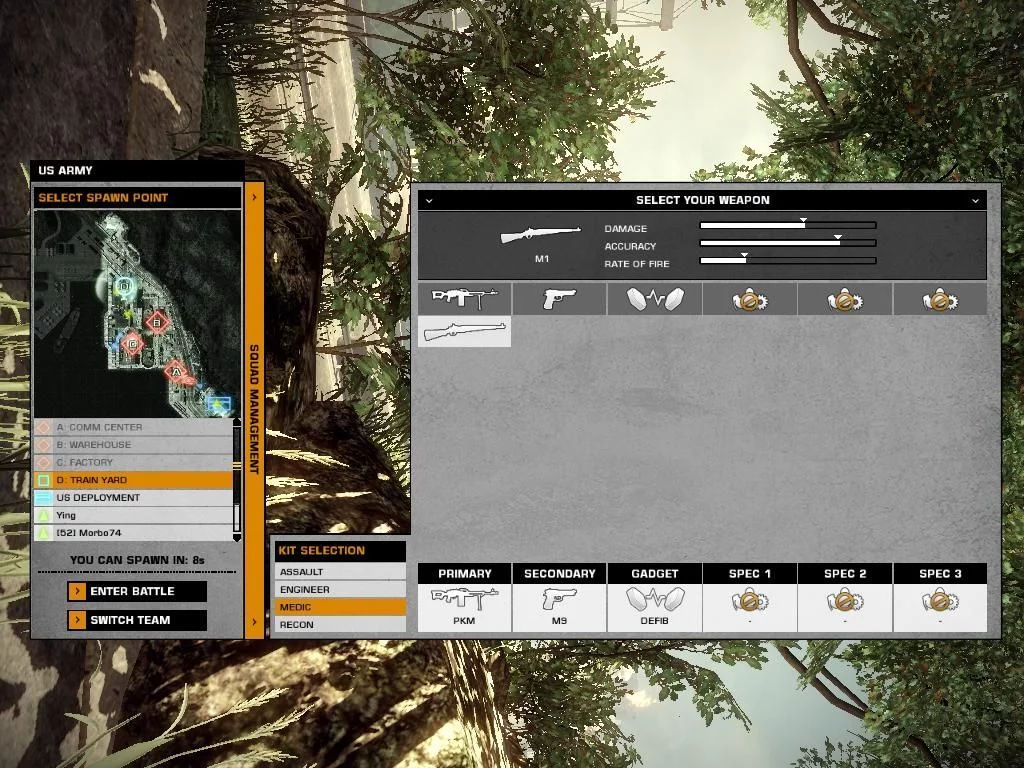Screen dimensions: 1024x768
Task: Select the PRIMARY header tab
Action: pyautogui.click(x=464, y=573)
